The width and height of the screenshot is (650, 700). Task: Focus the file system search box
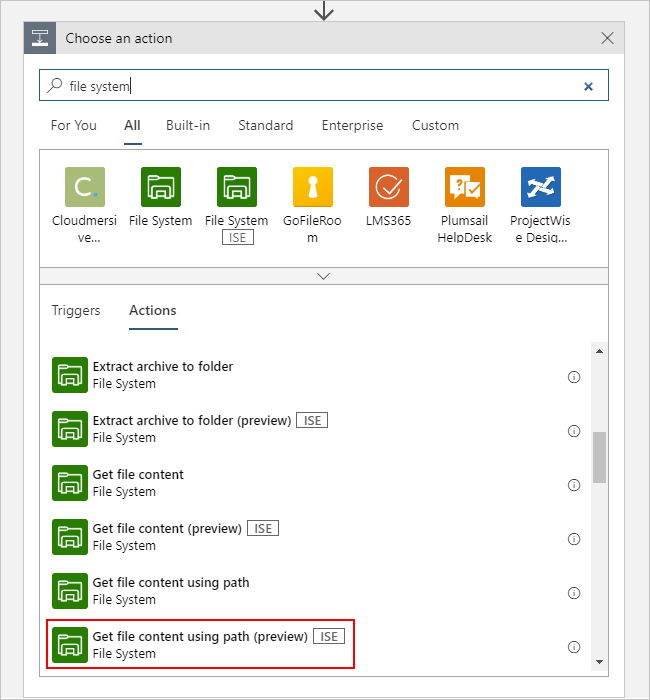[324, 85]
